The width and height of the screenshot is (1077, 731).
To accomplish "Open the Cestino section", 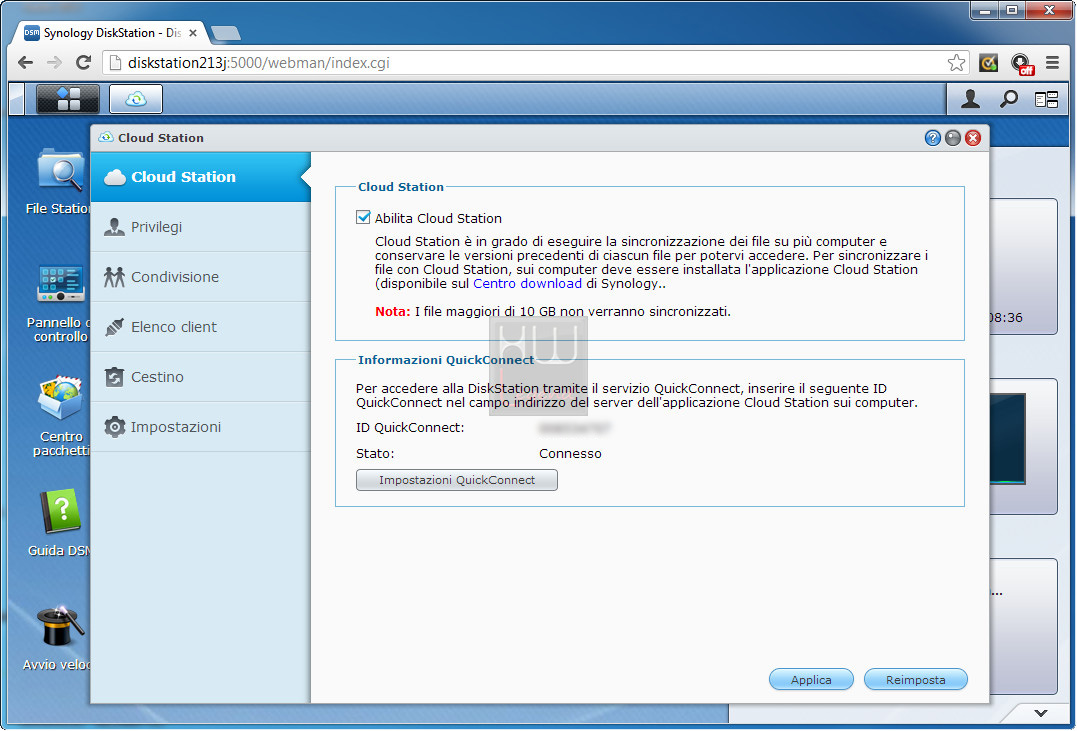I will 201,376.
